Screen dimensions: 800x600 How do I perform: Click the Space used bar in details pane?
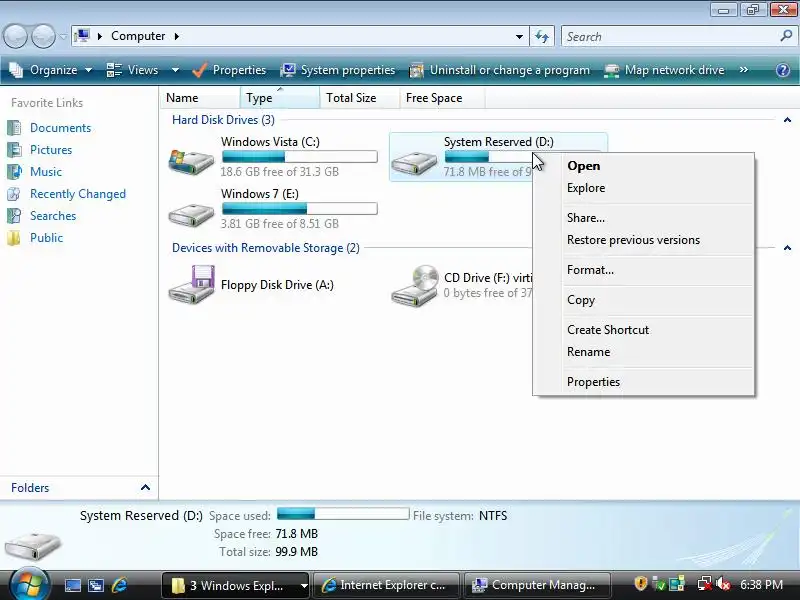pos(343,513)
